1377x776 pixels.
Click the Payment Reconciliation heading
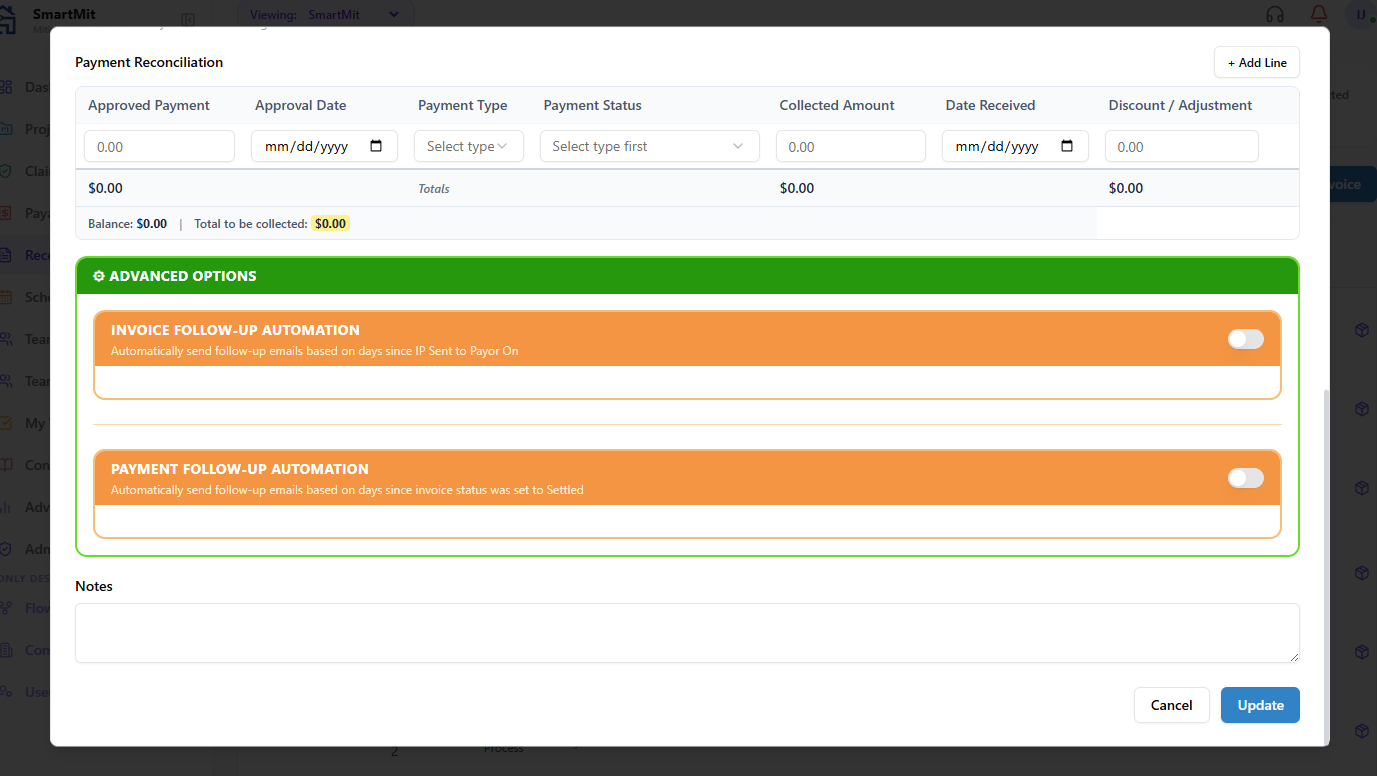pos(149,62)
